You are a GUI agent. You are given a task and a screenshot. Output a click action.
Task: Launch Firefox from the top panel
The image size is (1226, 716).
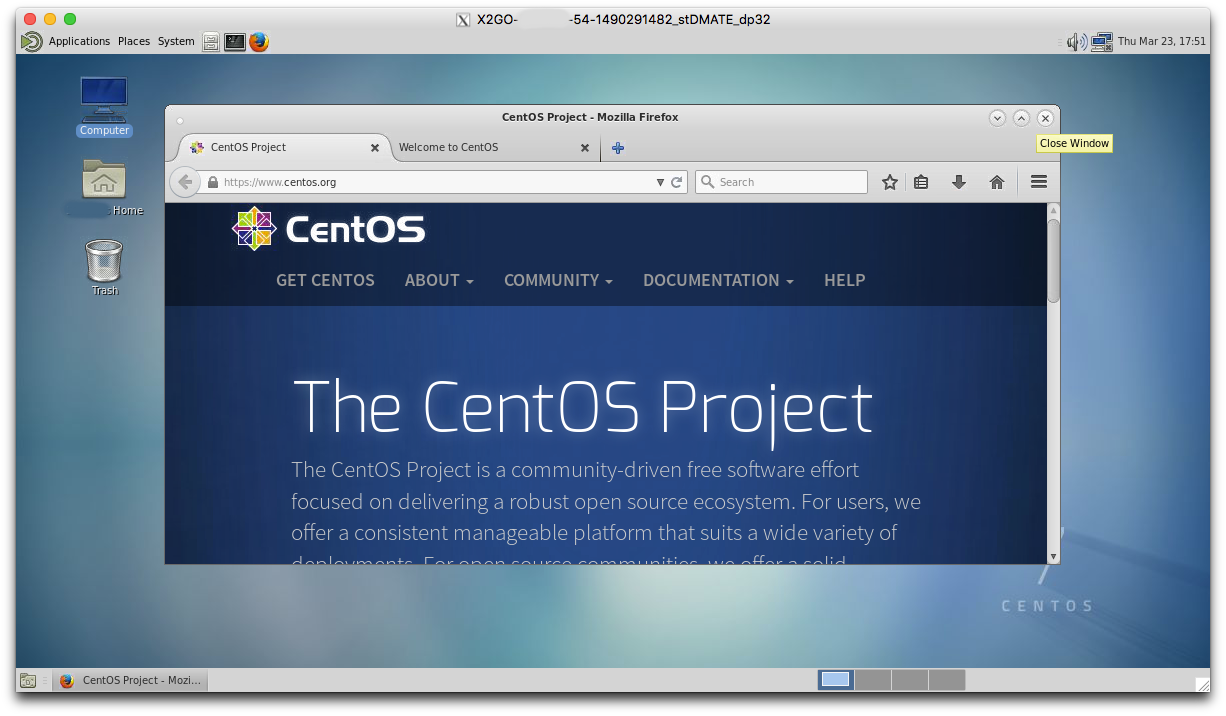click(259, 41)
